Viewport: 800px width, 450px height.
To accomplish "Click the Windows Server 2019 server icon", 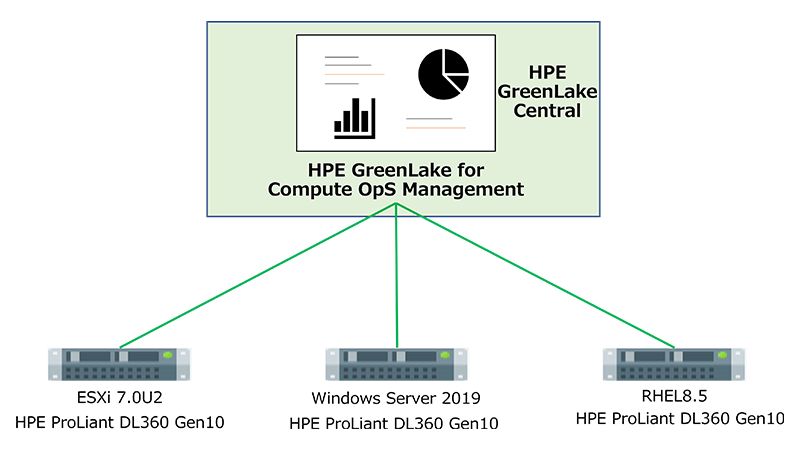I will [396, 364].
